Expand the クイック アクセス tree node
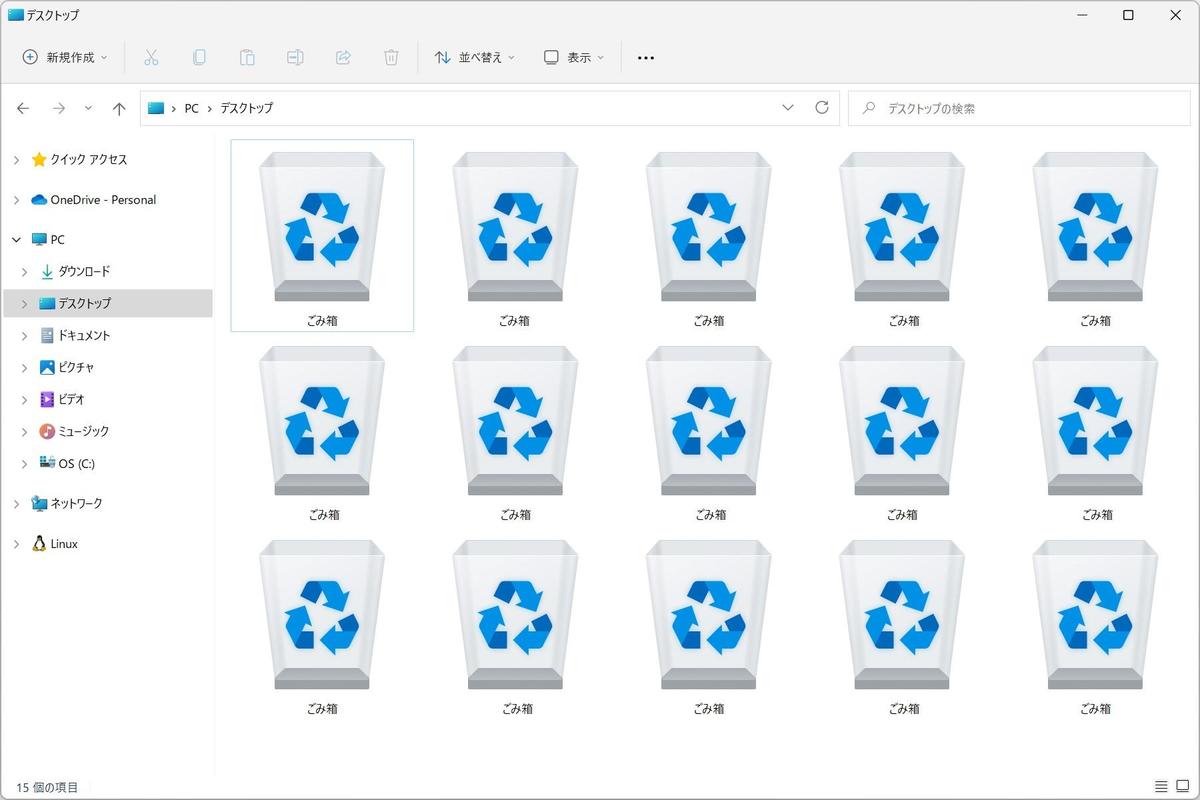Image resolution: width=1200 pixels, height=800 pixels. click(x=16, y=160)
